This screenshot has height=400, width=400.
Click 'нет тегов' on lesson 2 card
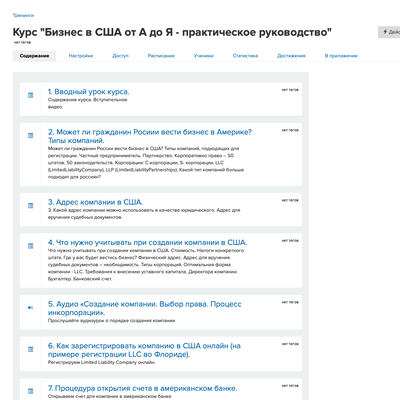coord(290,130)
